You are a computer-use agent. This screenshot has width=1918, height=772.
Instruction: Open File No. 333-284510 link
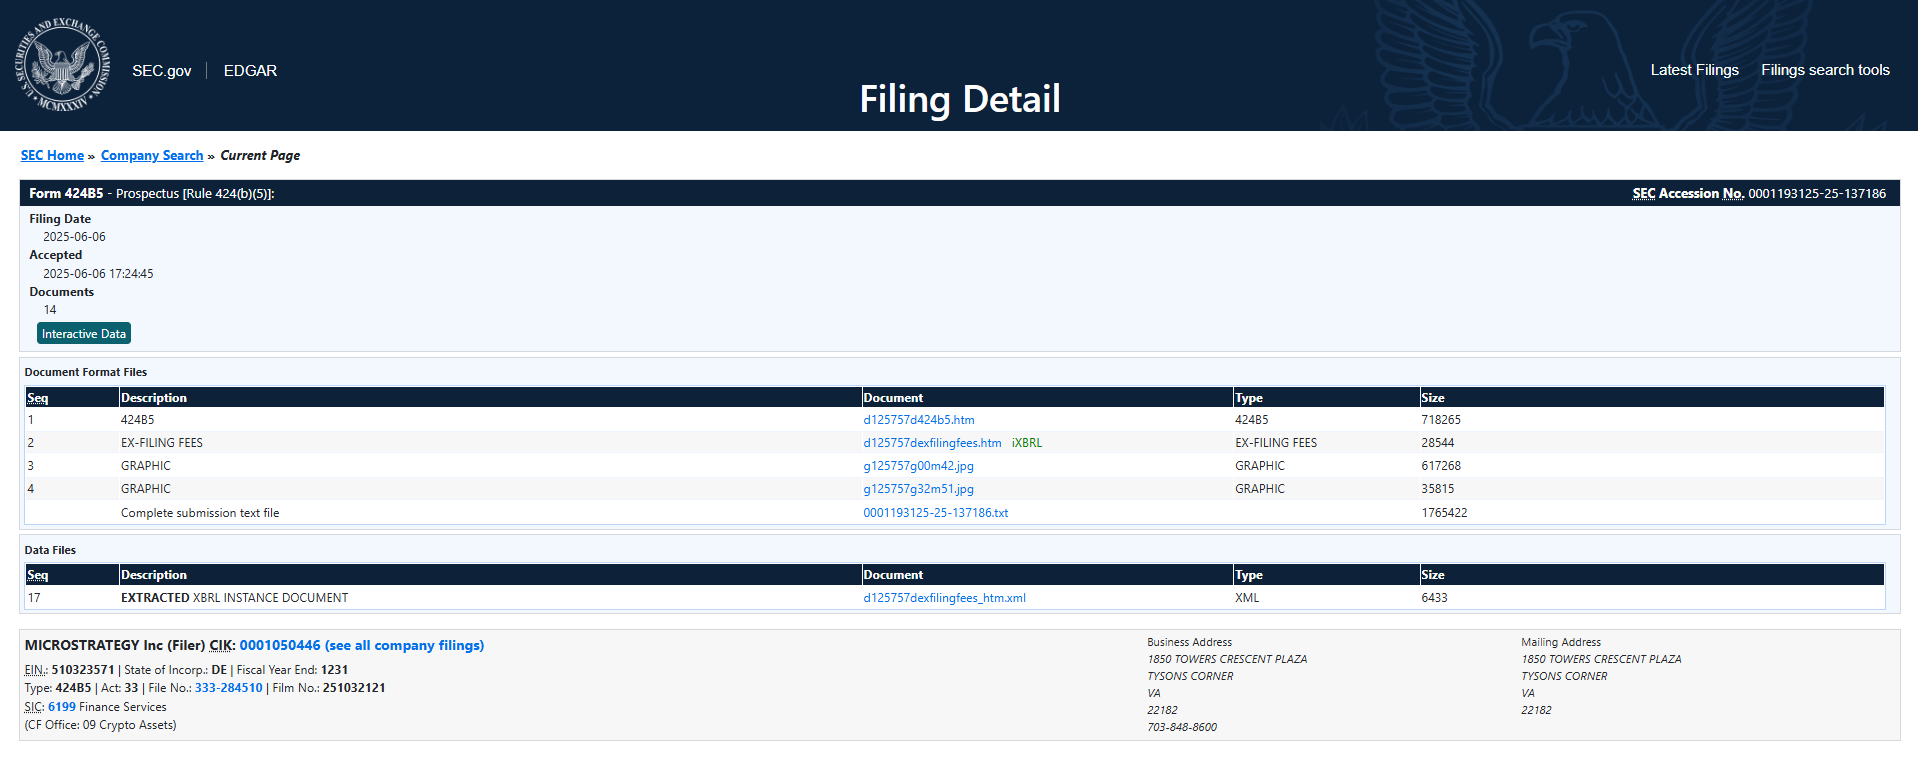[228, 688]
